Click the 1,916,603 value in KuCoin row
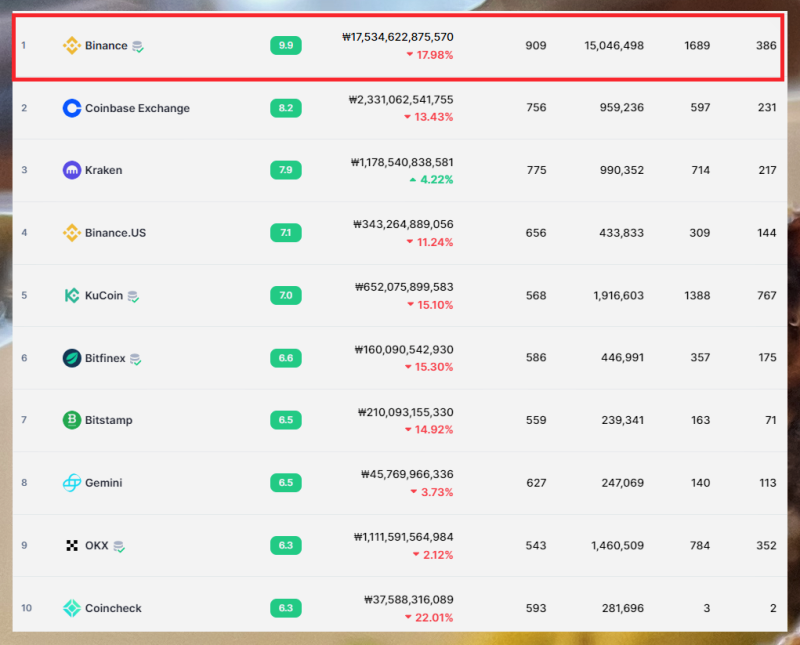 pos(618,296)
